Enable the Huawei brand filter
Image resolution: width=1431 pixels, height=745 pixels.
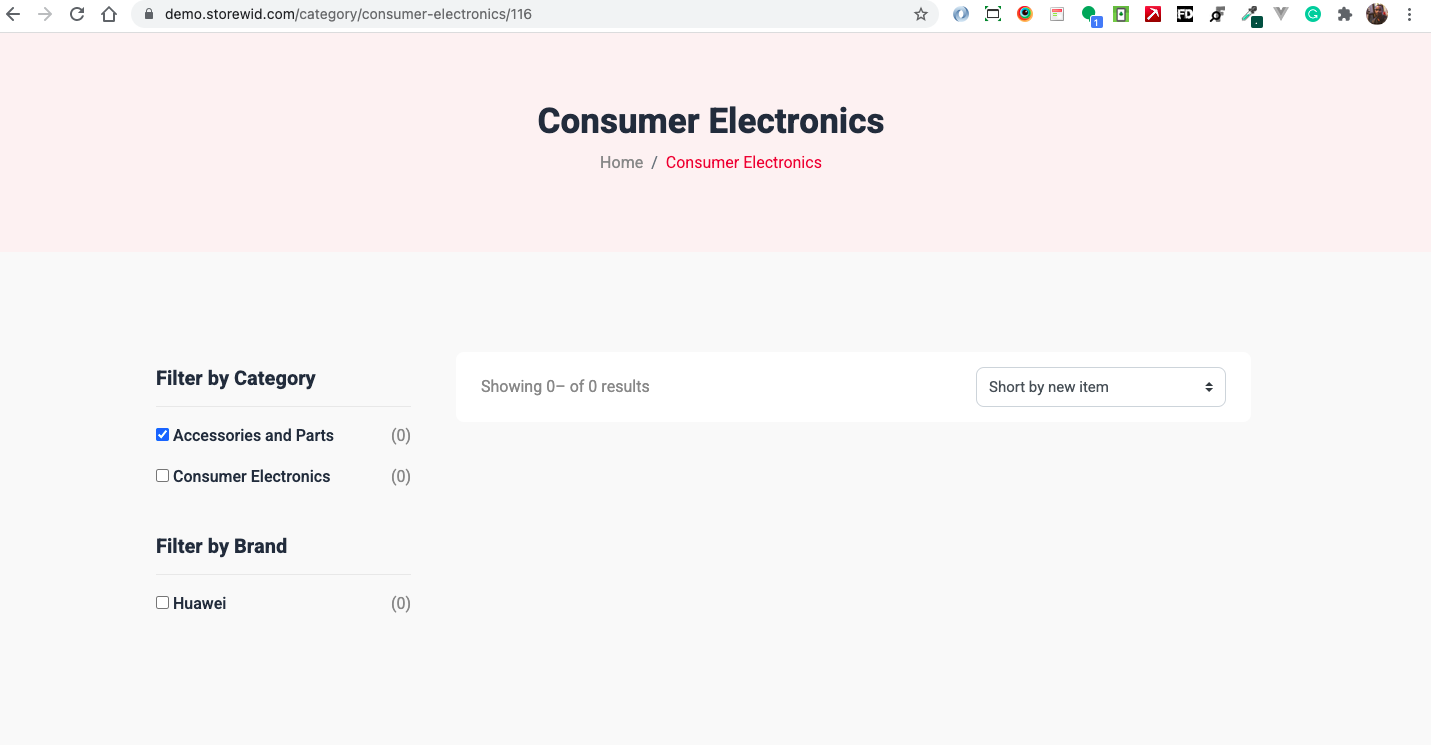tap(162, 603)
